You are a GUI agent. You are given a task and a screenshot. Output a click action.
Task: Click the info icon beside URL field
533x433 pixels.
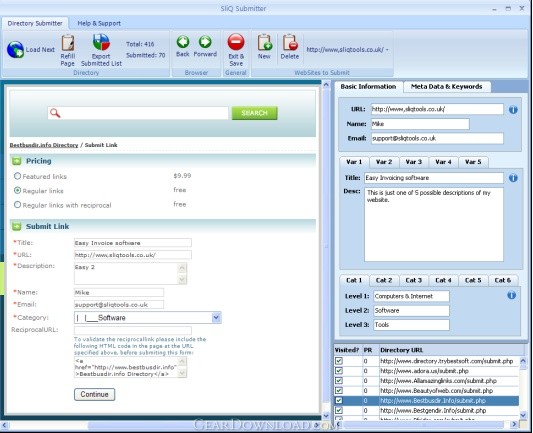click(x=513, y=109)
